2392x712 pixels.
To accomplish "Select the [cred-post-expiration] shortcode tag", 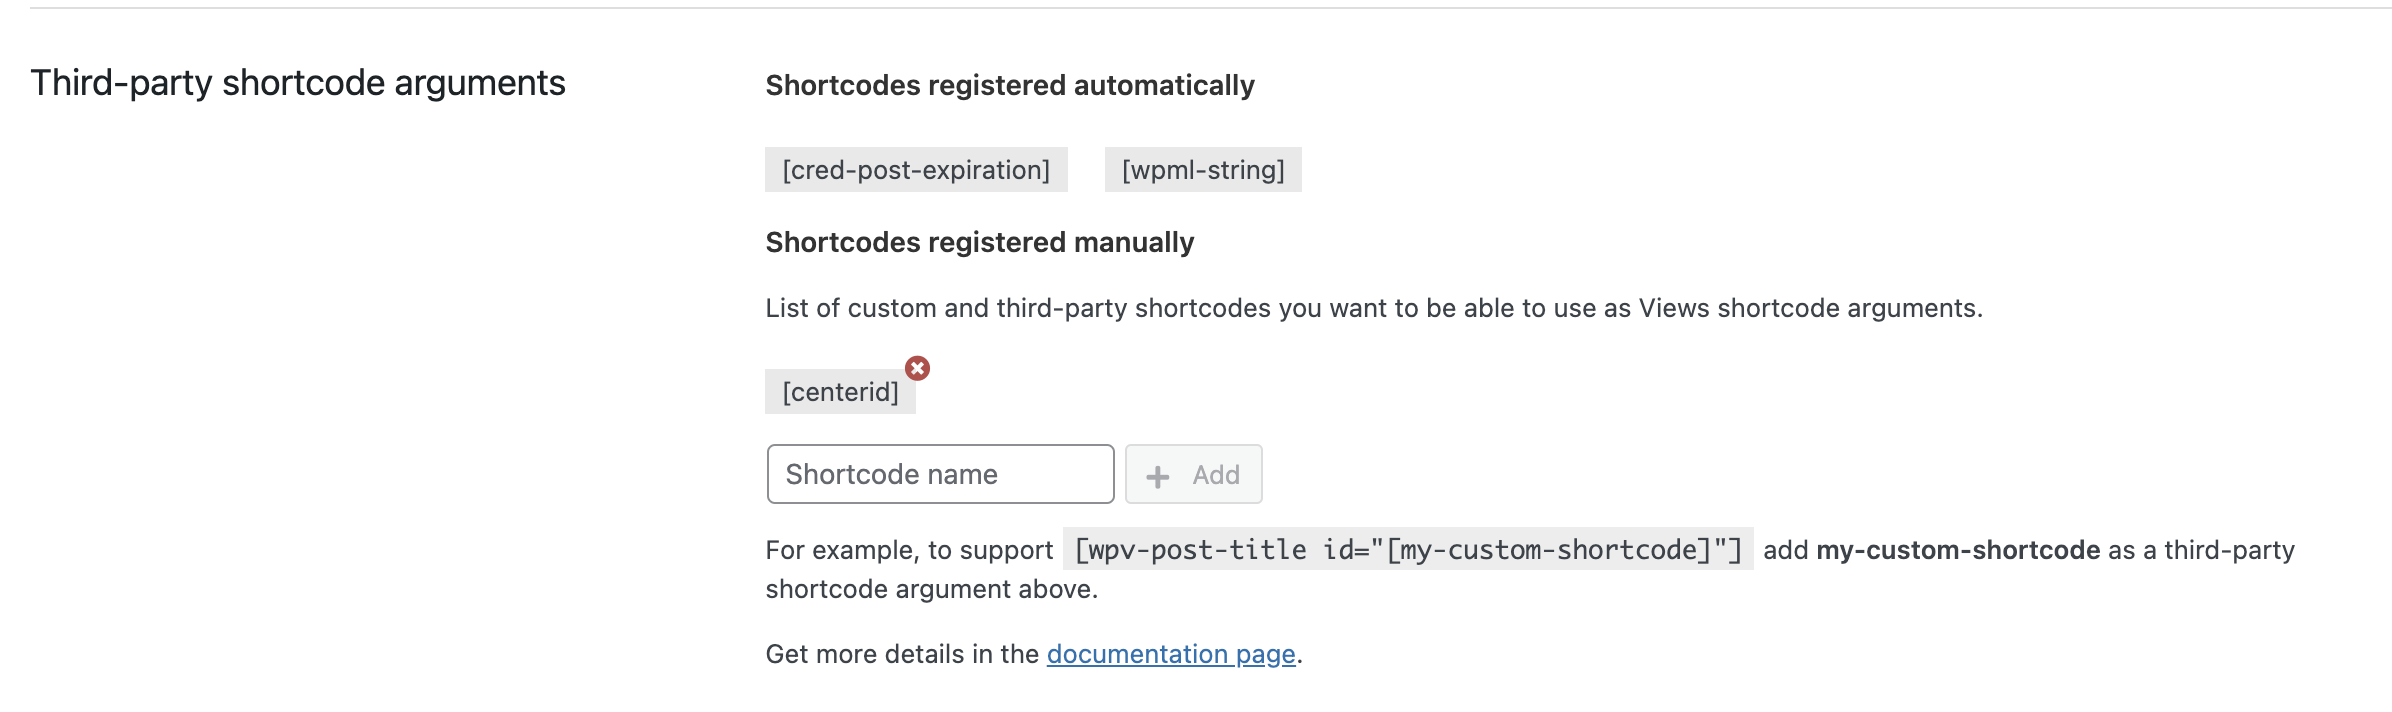I will pyautogui.click(x=916, y=170).
